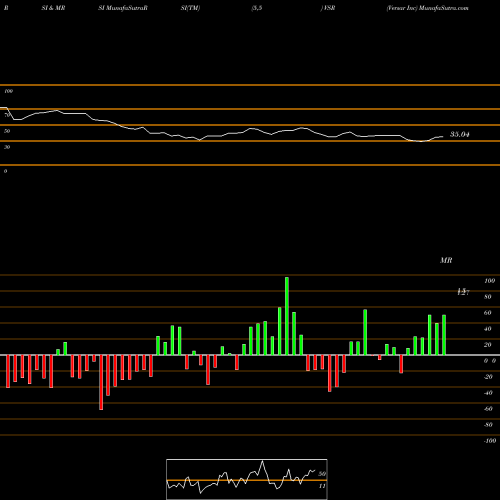The height and width of the screenshot is (500, 500).
Task: Click the '100' label on the RSI axis
Action: (9, 91)
